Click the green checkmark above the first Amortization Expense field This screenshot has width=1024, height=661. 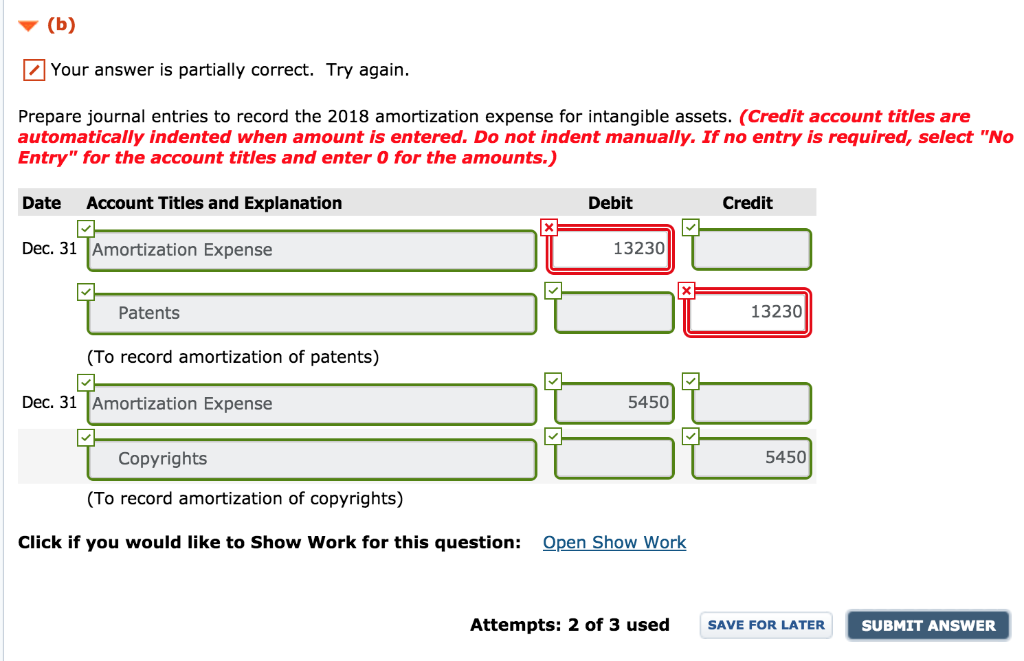pyautogui.click(x=86, y=228)
